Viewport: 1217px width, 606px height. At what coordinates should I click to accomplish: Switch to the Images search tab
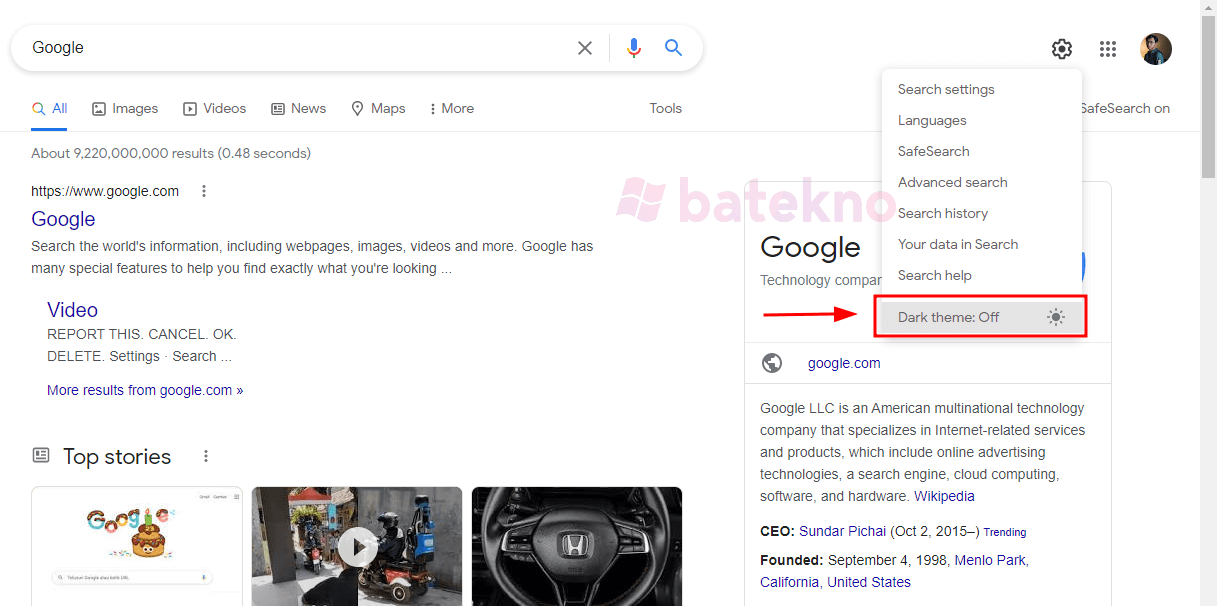(x=125, y=108)
